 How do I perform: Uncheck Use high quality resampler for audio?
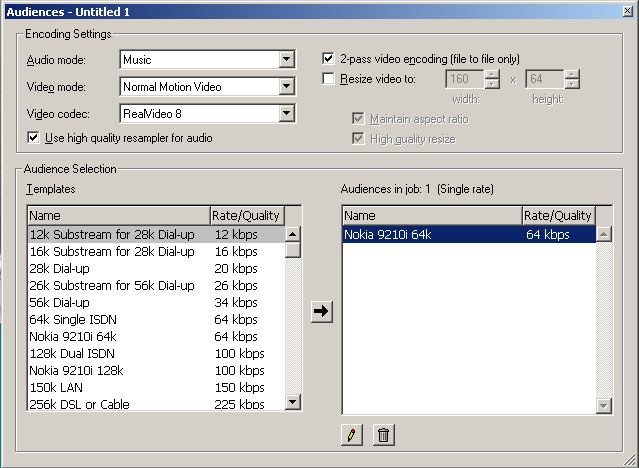coord(34,137)
